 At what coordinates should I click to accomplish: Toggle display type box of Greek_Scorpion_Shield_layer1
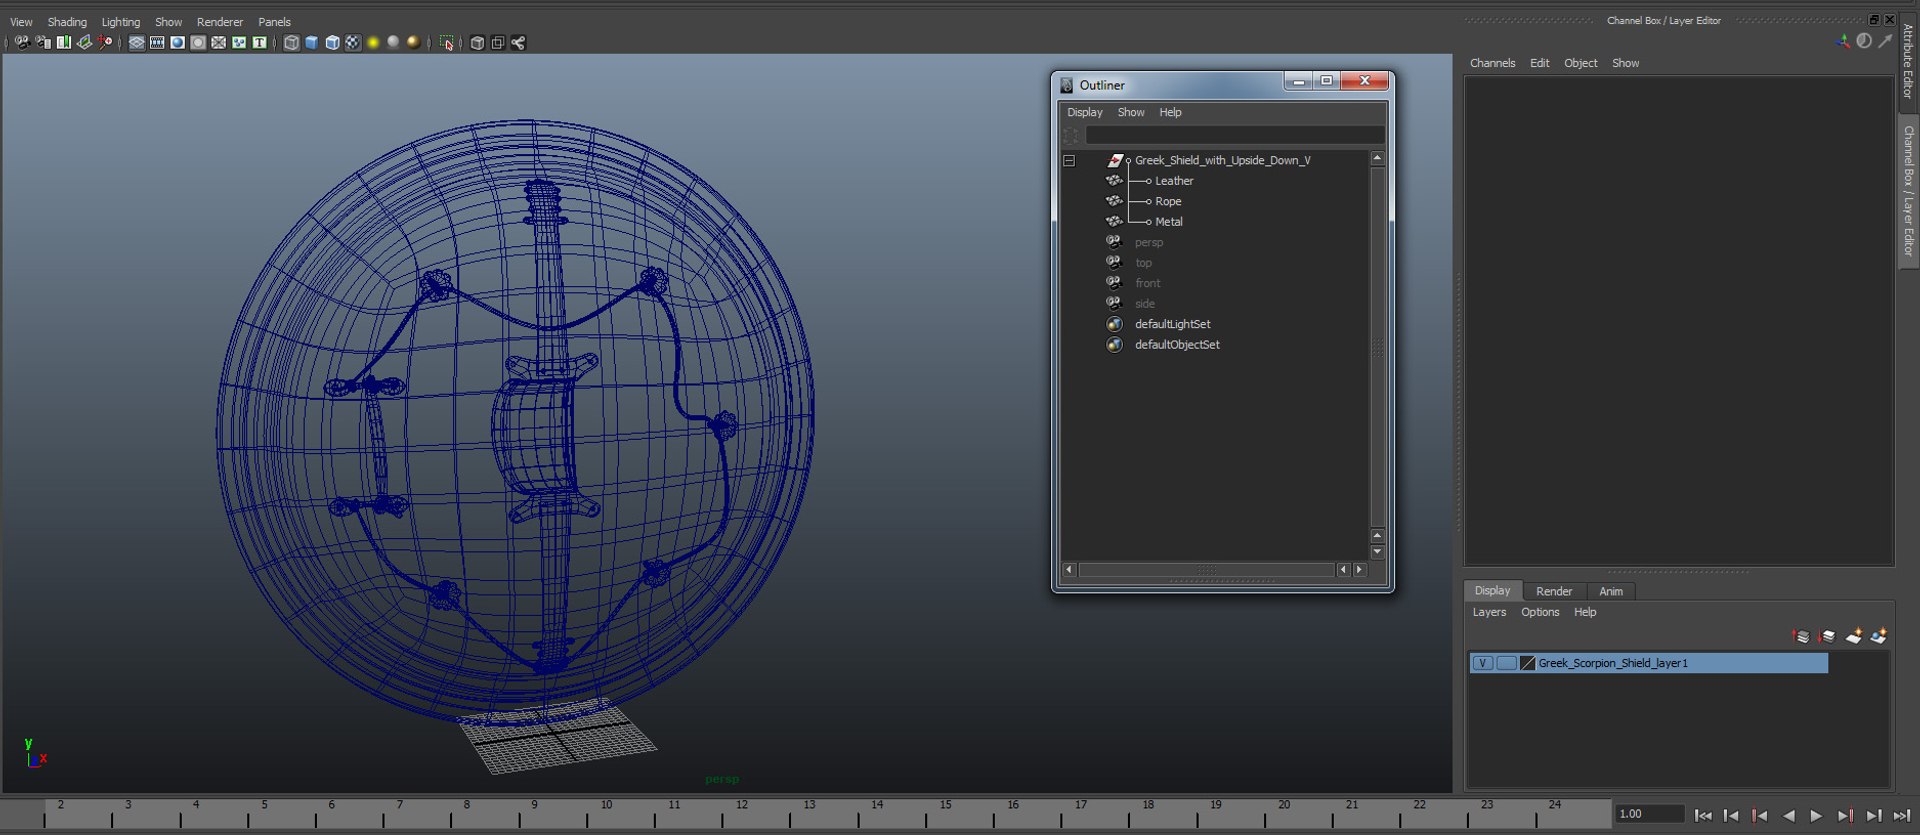[1506, 663]
